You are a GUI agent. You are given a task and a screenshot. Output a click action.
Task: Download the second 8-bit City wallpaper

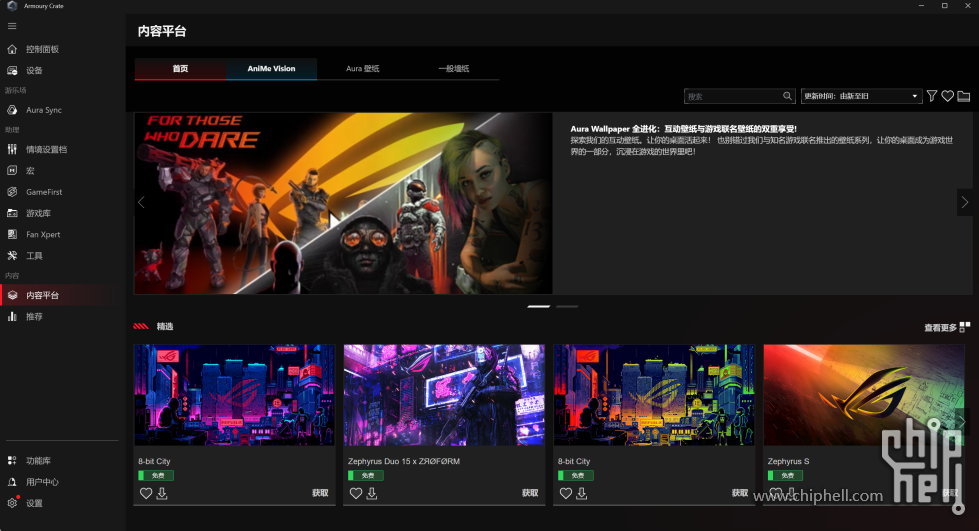coord(581,494)
